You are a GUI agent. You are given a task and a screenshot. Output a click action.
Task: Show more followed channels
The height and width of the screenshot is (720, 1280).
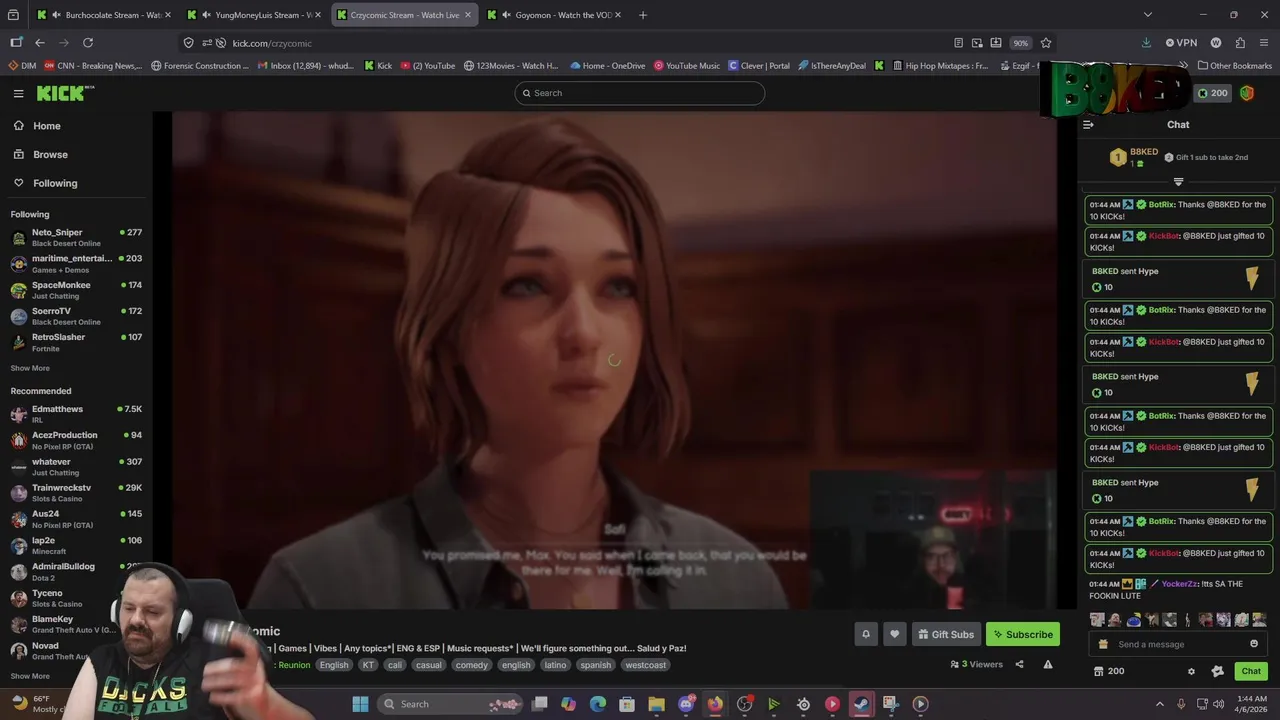(30, 368)
